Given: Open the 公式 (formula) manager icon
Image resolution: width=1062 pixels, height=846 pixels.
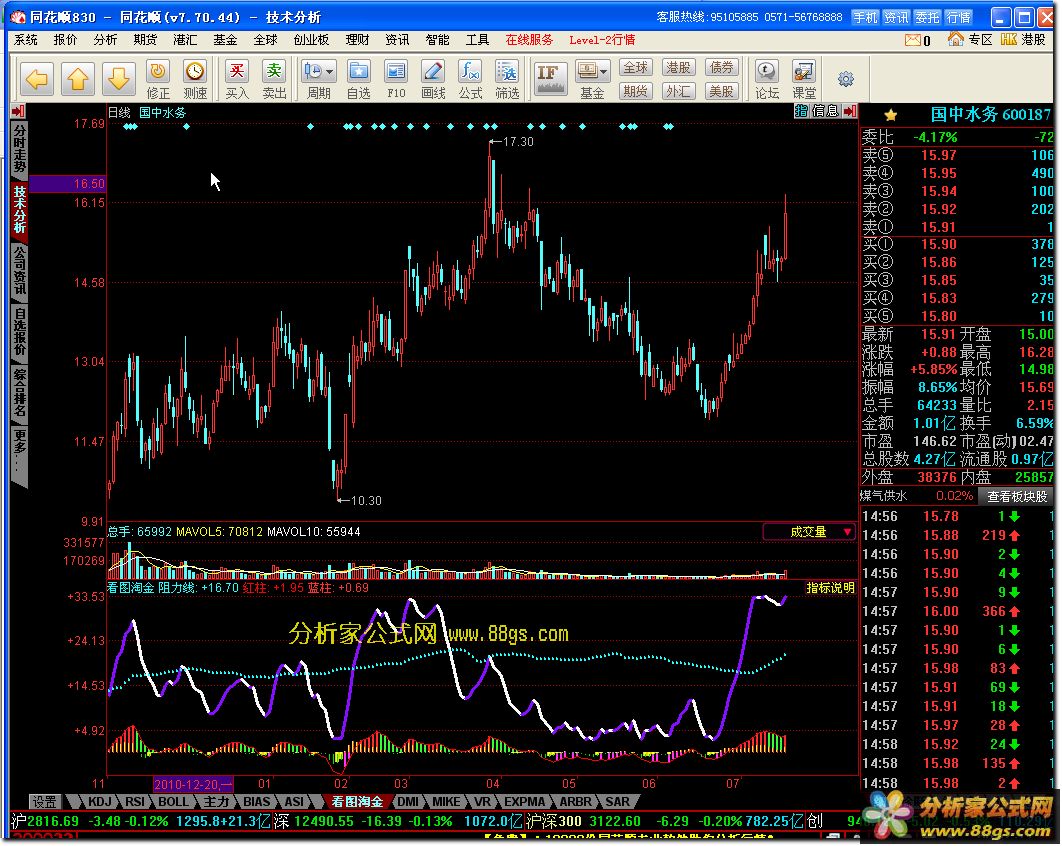Looking at the screenshot, I should 470,79.
